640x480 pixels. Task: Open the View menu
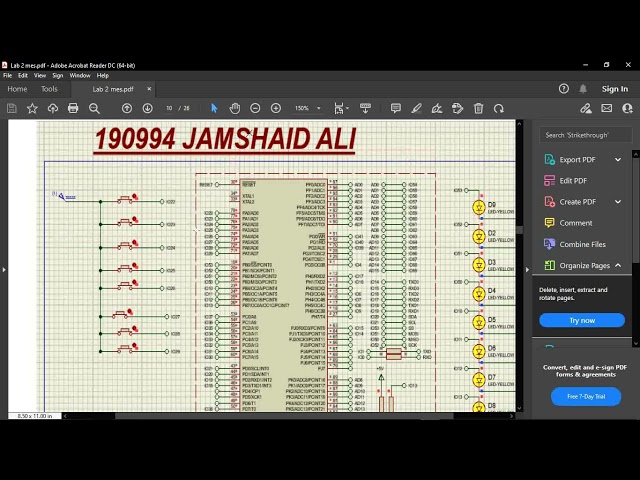click(40, 76)
